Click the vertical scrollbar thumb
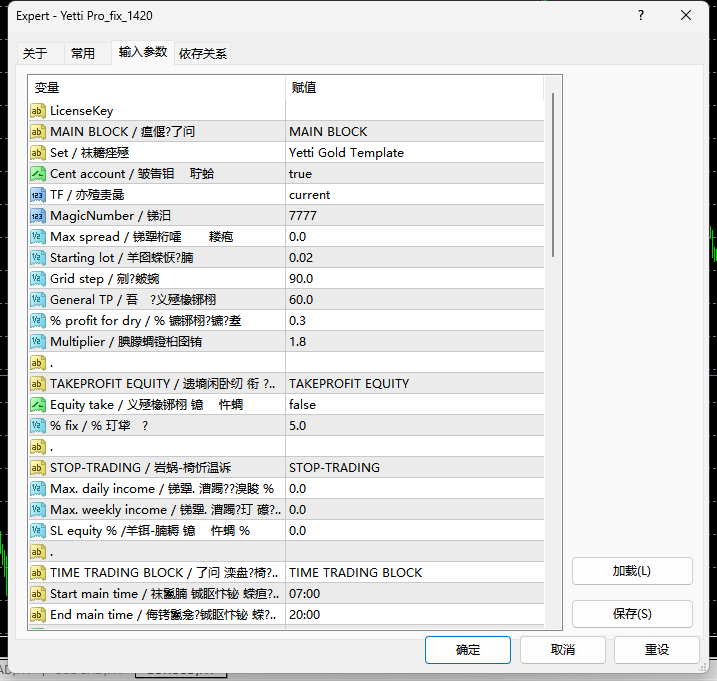 pos(553,175)
